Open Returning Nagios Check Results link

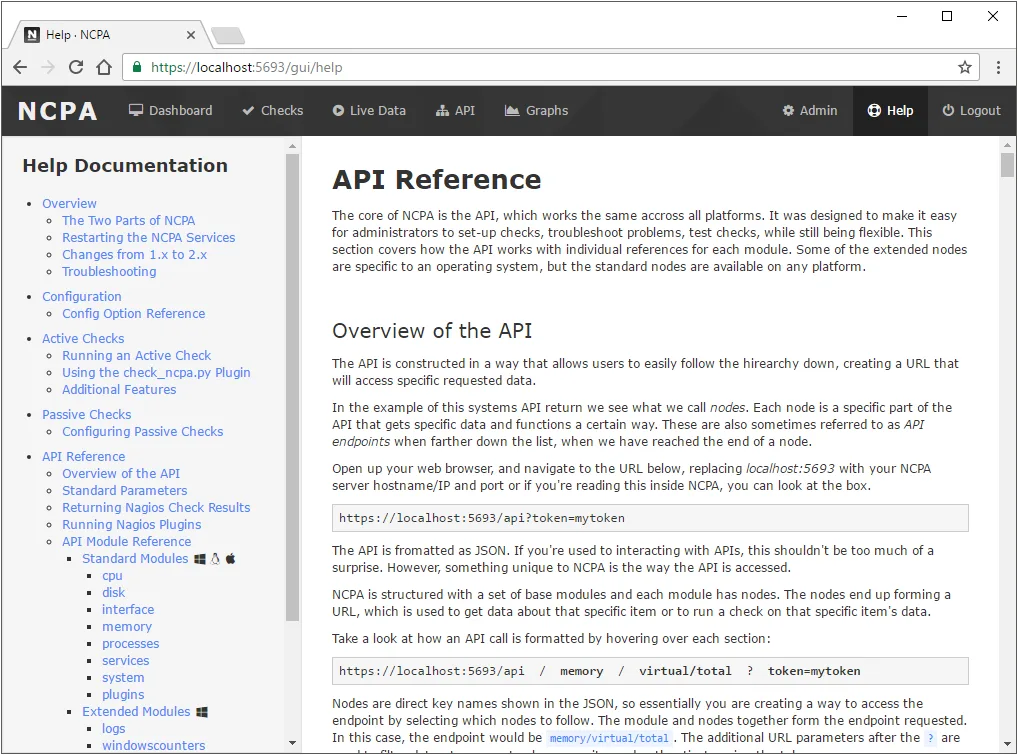tap(156, 508)
